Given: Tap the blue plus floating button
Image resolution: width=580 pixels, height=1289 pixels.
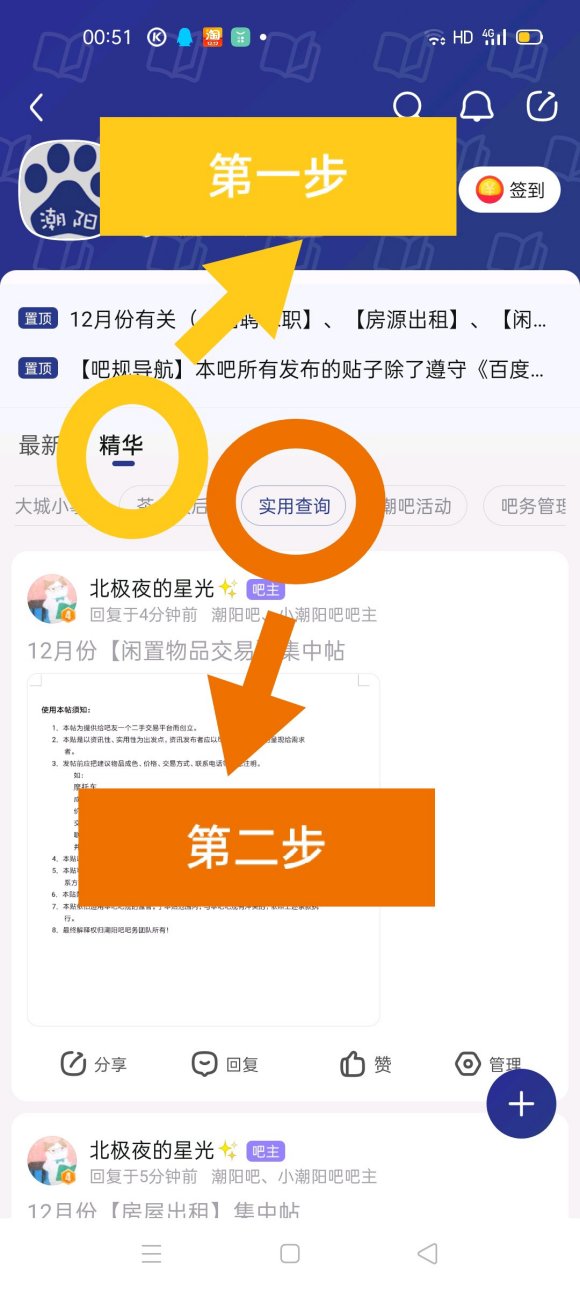Looking at the screenshot, I should tap(521, 1104).
